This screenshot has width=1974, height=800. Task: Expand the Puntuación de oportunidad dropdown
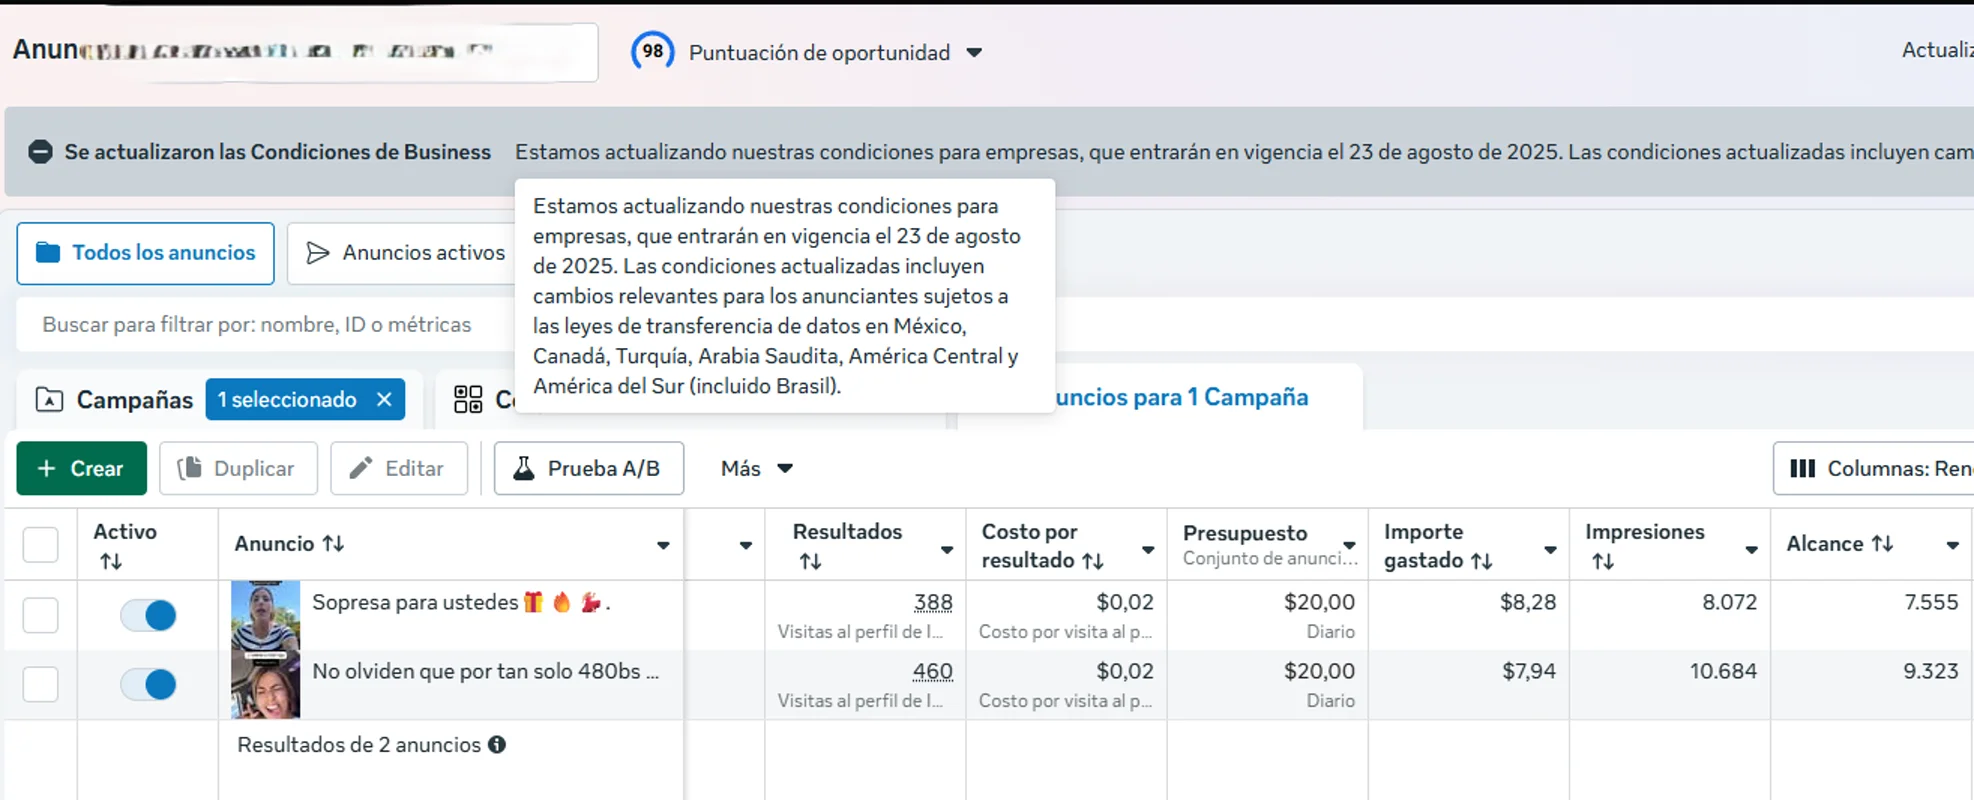974,53
